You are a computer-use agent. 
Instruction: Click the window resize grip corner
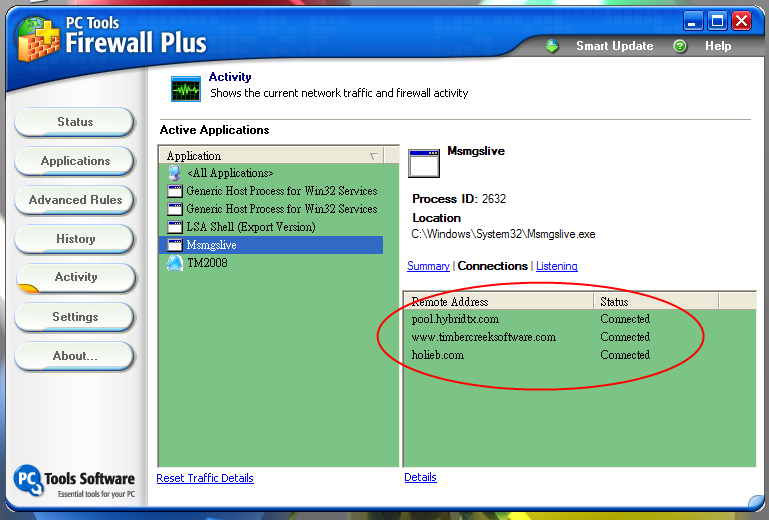[x=756, y=502]
